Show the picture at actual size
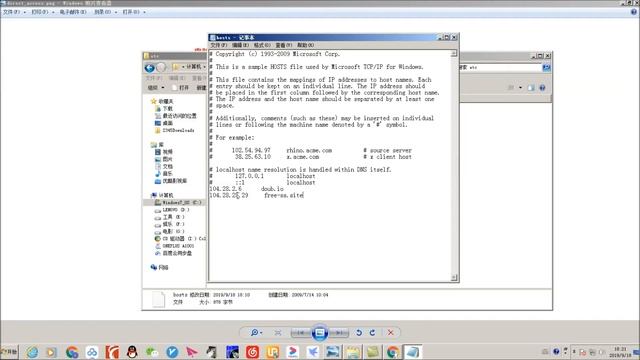 point(278,333)
